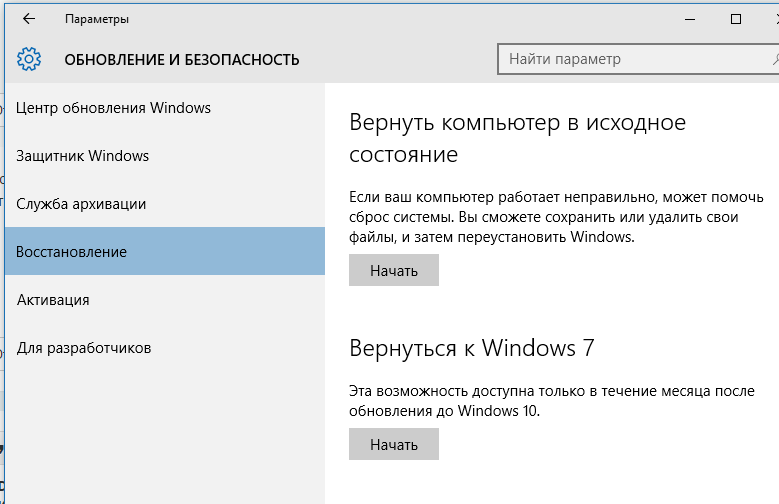Image resolution: width=779 pixels, height=504 pixels.
Task: Click the back arrow in the title bar
Action: (x=29, y=19)
